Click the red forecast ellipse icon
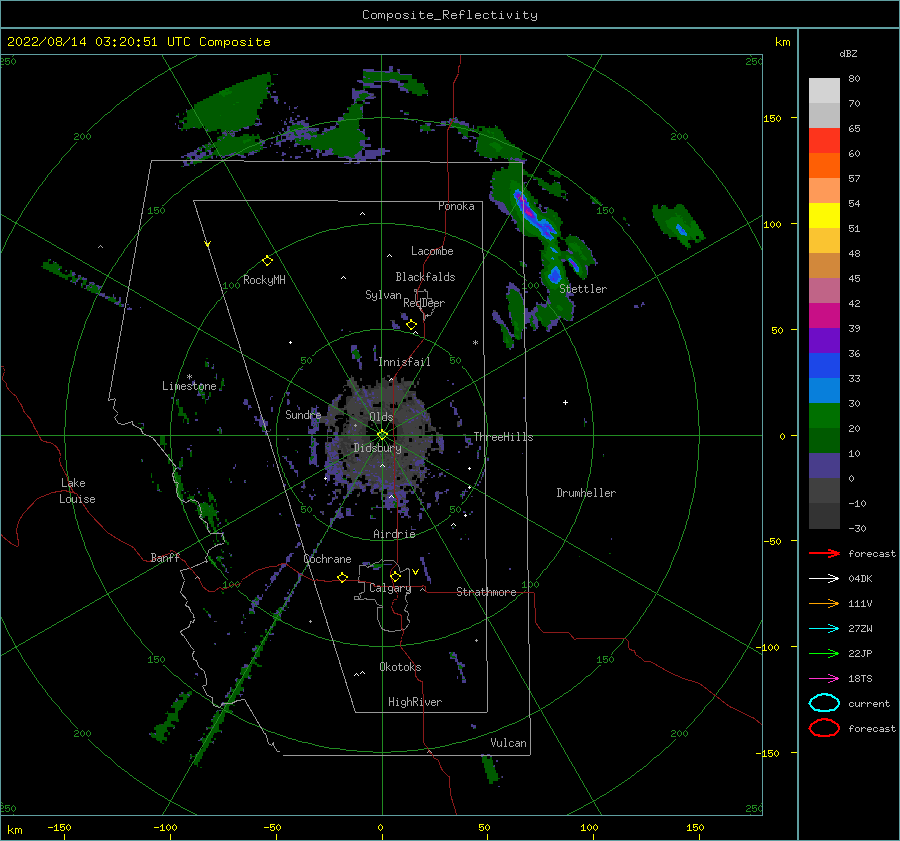The image size is (900, 841). [x=824, y=728]
